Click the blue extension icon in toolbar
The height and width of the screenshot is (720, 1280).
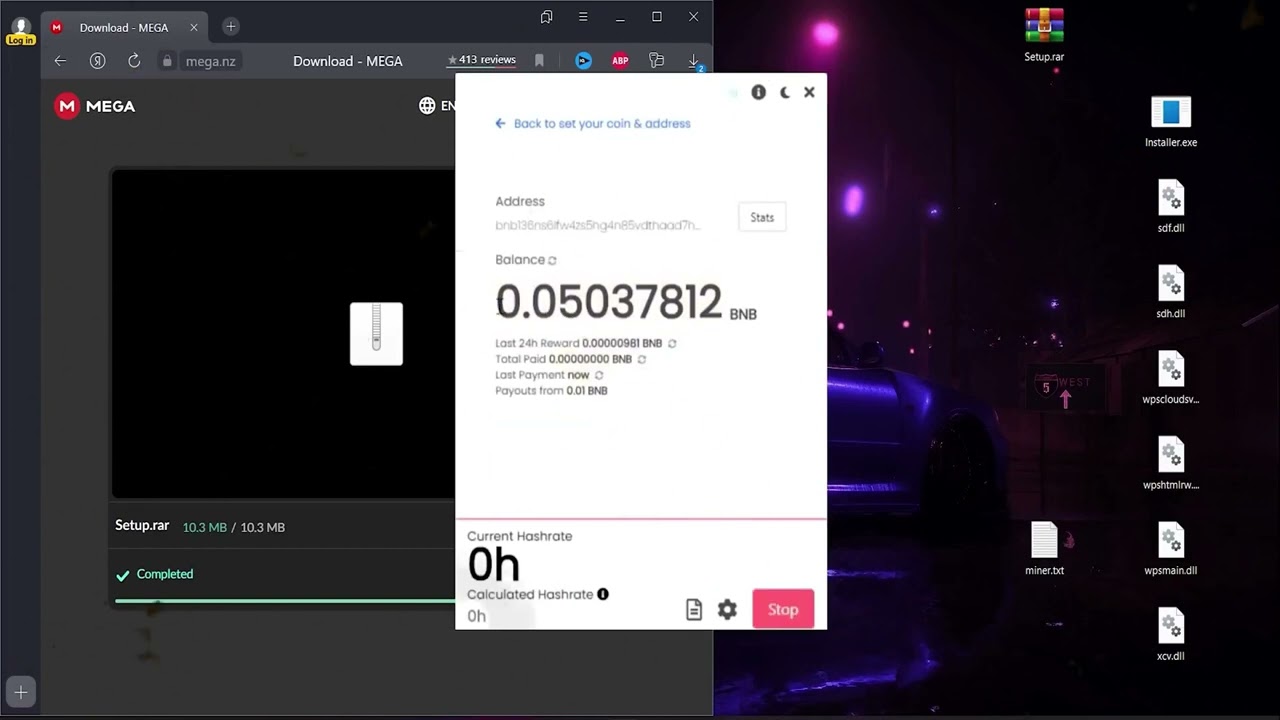coord(584,61)
